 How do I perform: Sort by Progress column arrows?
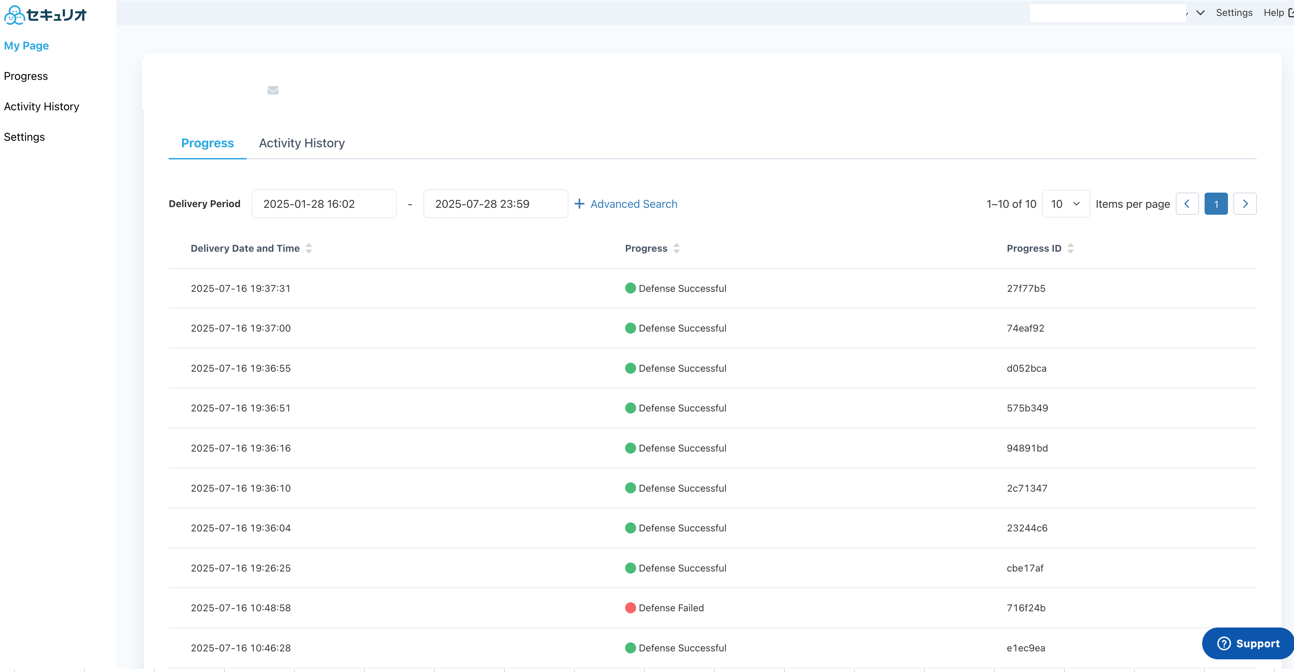[677, 248]
